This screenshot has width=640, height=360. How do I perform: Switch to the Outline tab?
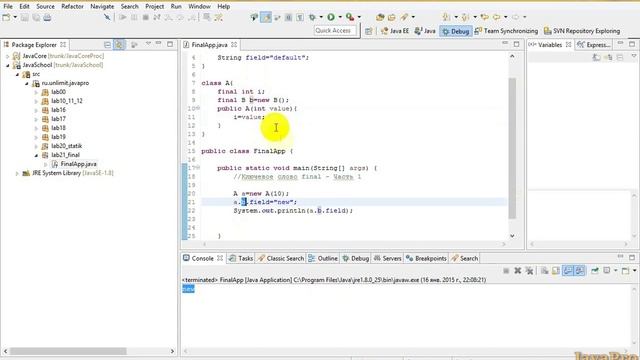point(323,258)
